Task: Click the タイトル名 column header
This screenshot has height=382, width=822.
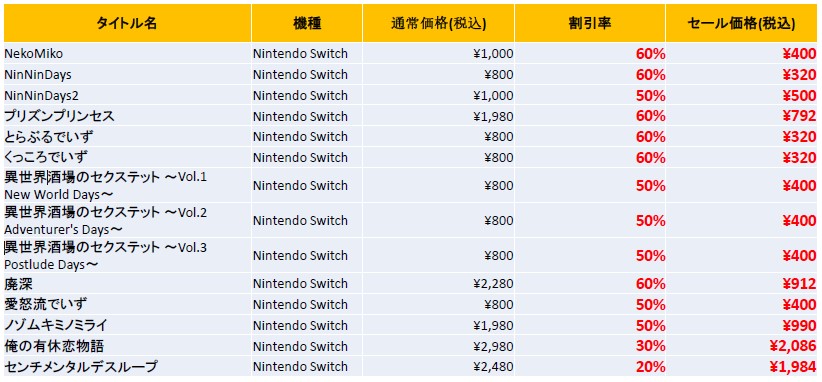Action: pyautogui.click(x=127, y=24)
